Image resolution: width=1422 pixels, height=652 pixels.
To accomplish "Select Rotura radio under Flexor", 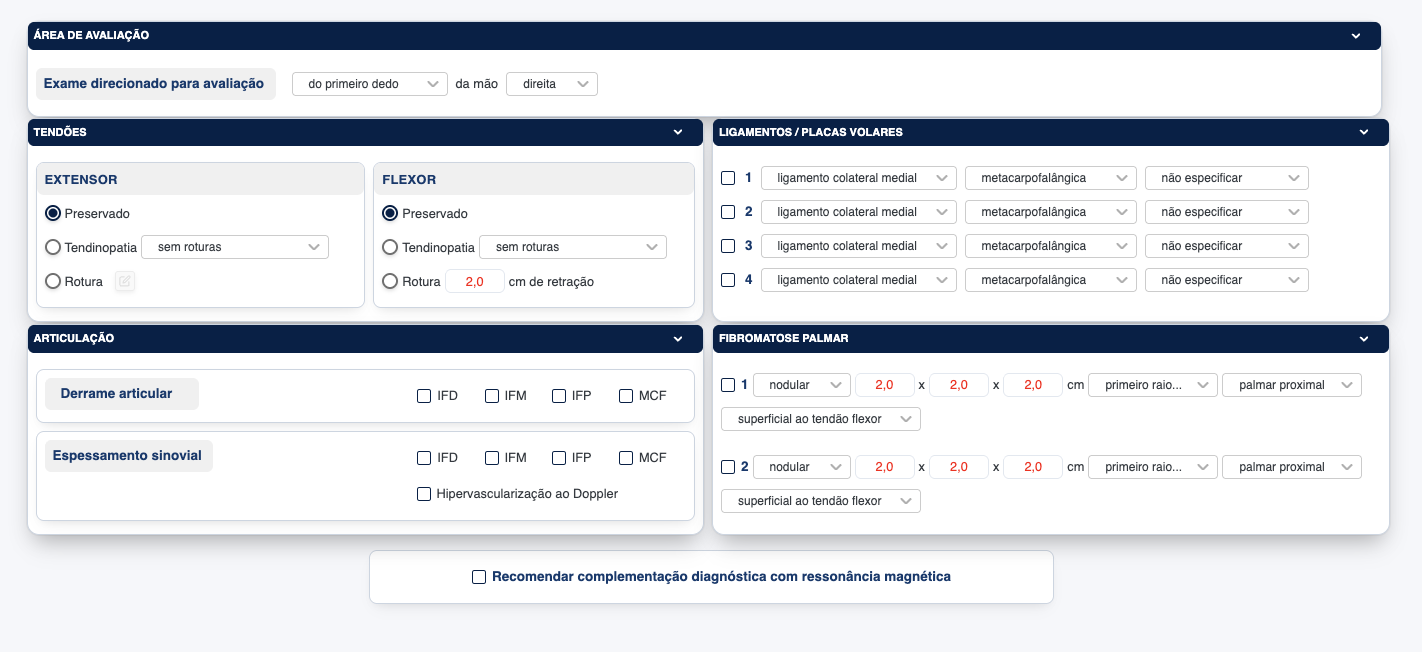I will (390, 282).
